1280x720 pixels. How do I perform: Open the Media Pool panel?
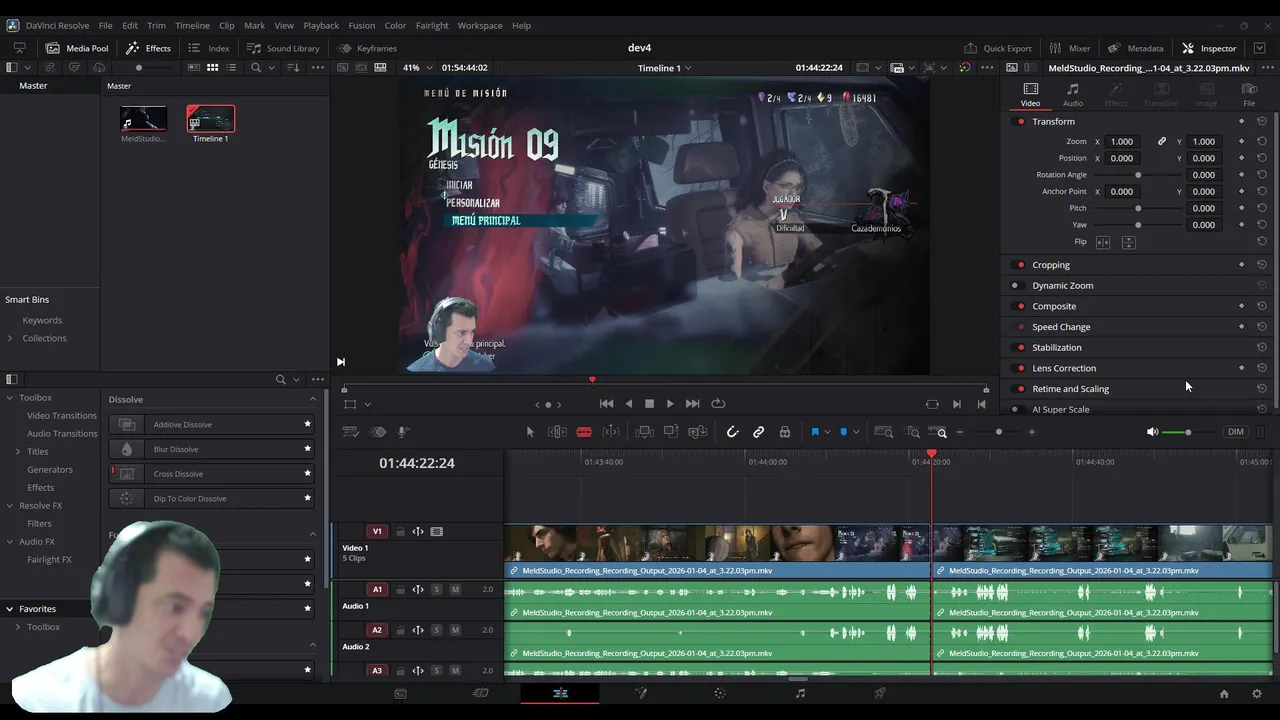click(x=77, y=48)
